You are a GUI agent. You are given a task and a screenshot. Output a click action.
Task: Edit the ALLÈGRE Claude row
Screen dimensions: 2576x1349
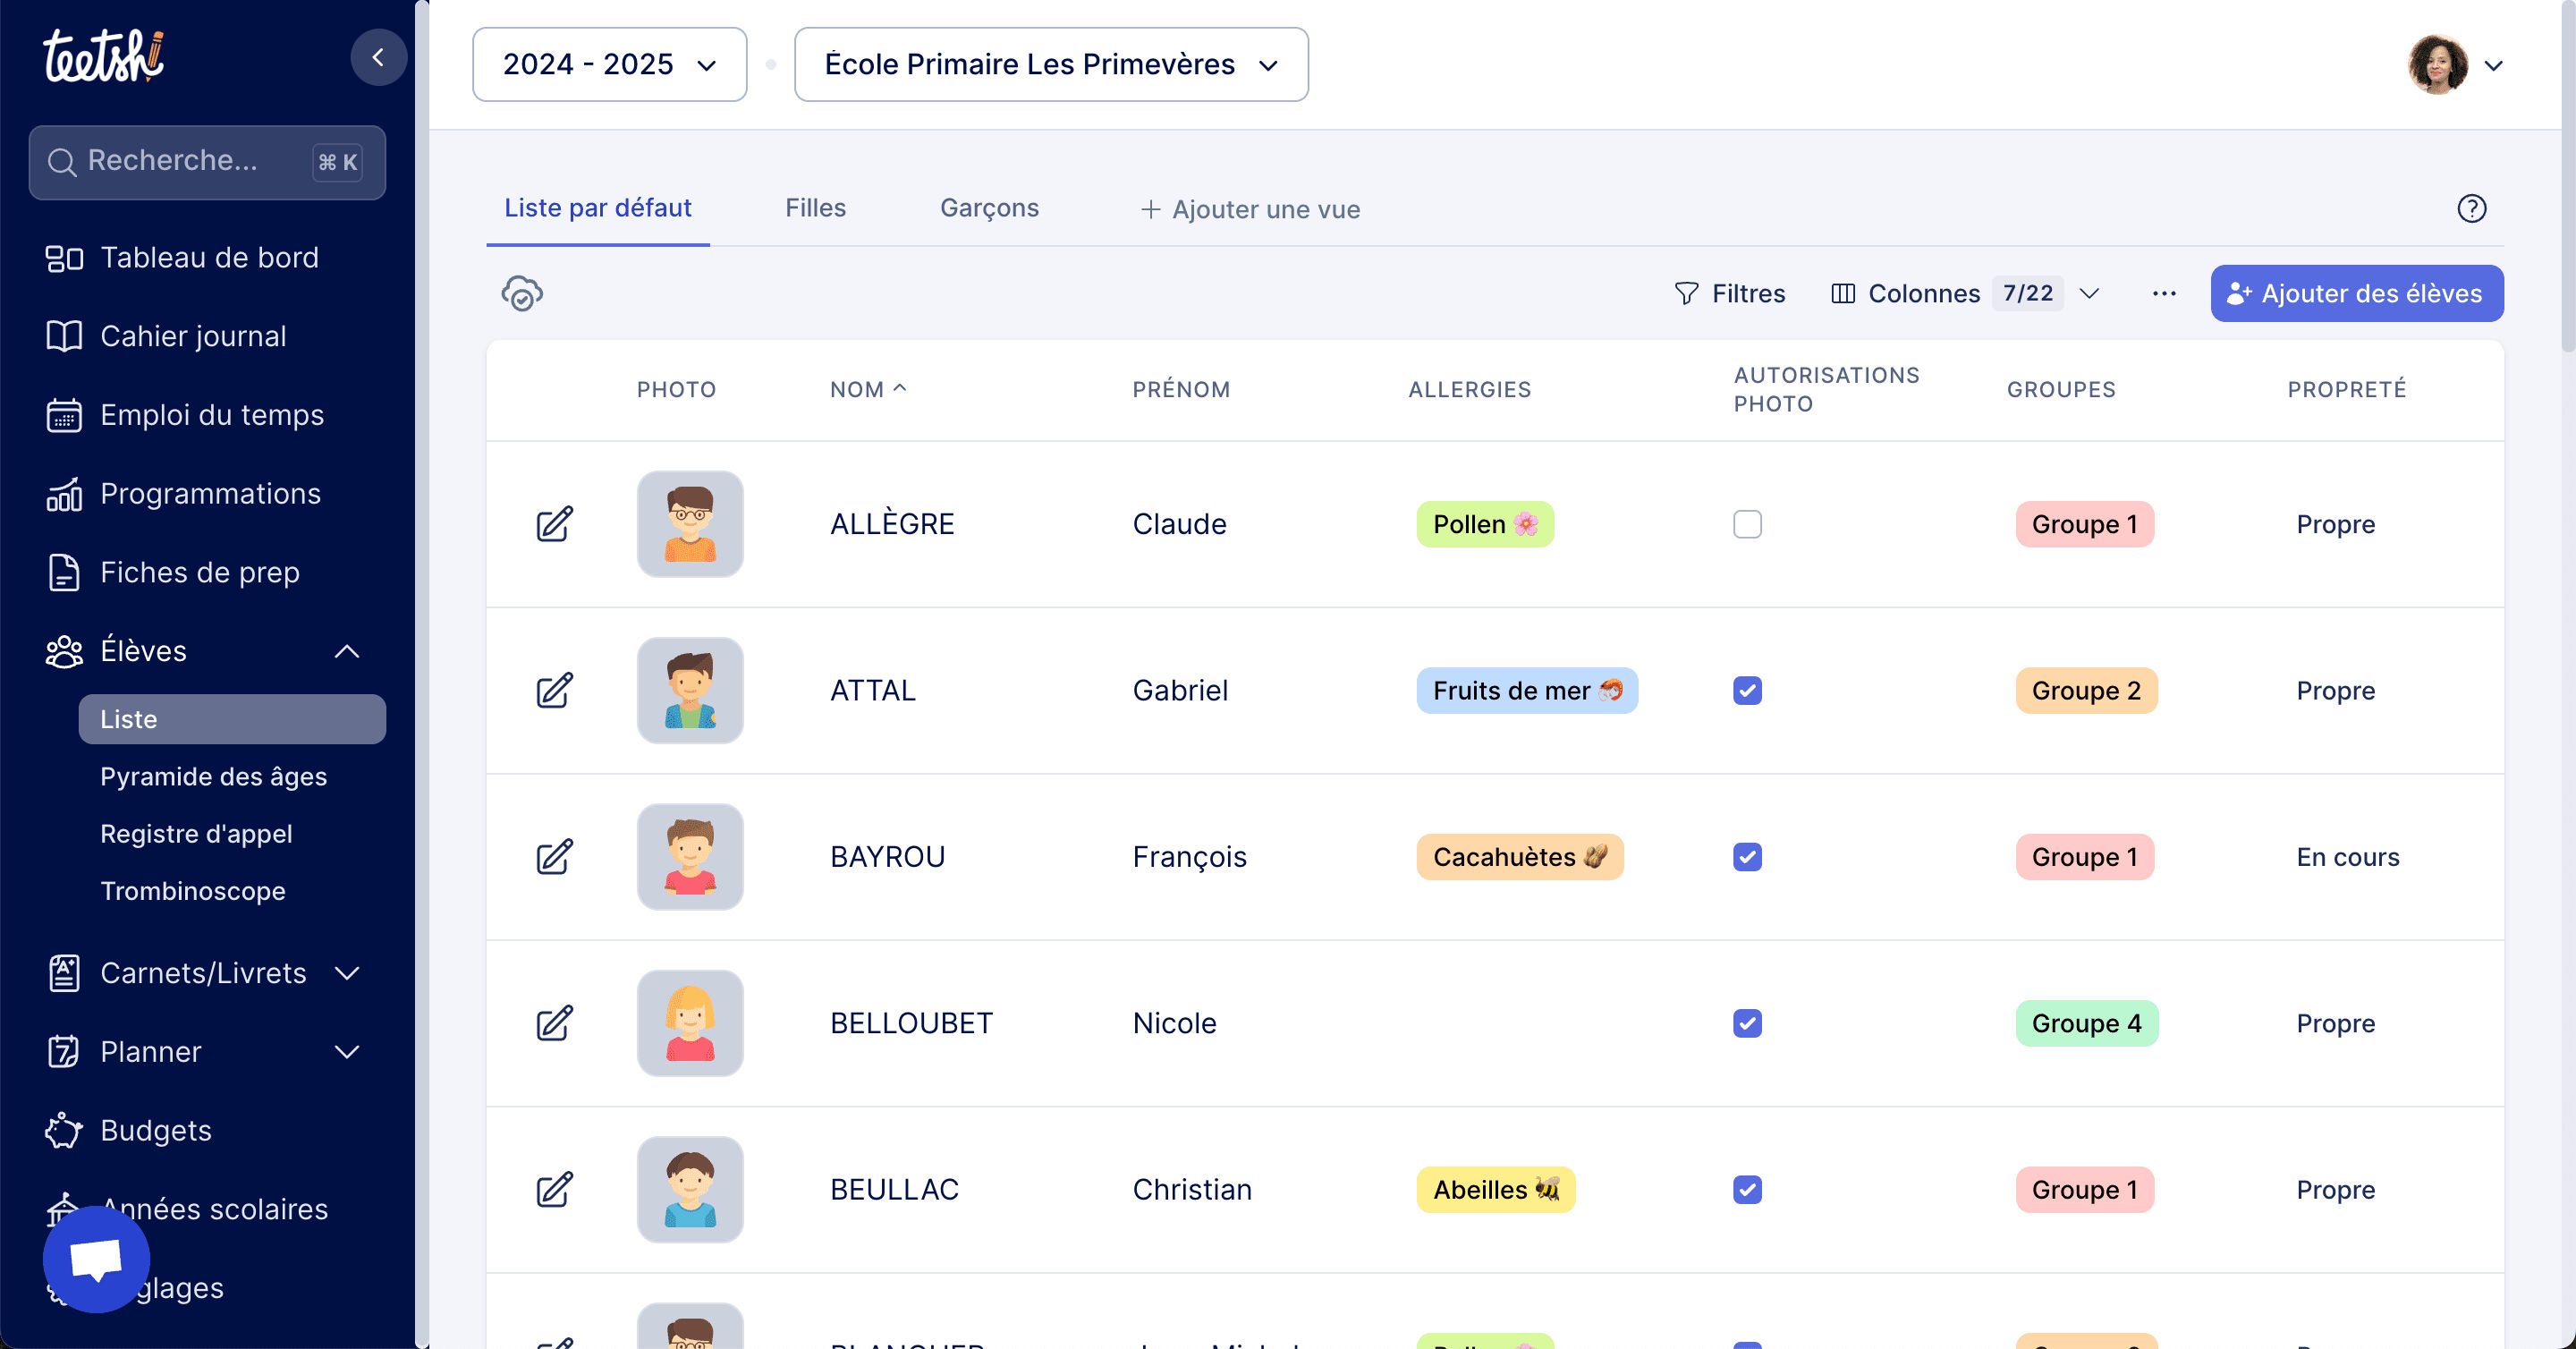[x=554, y=524]
